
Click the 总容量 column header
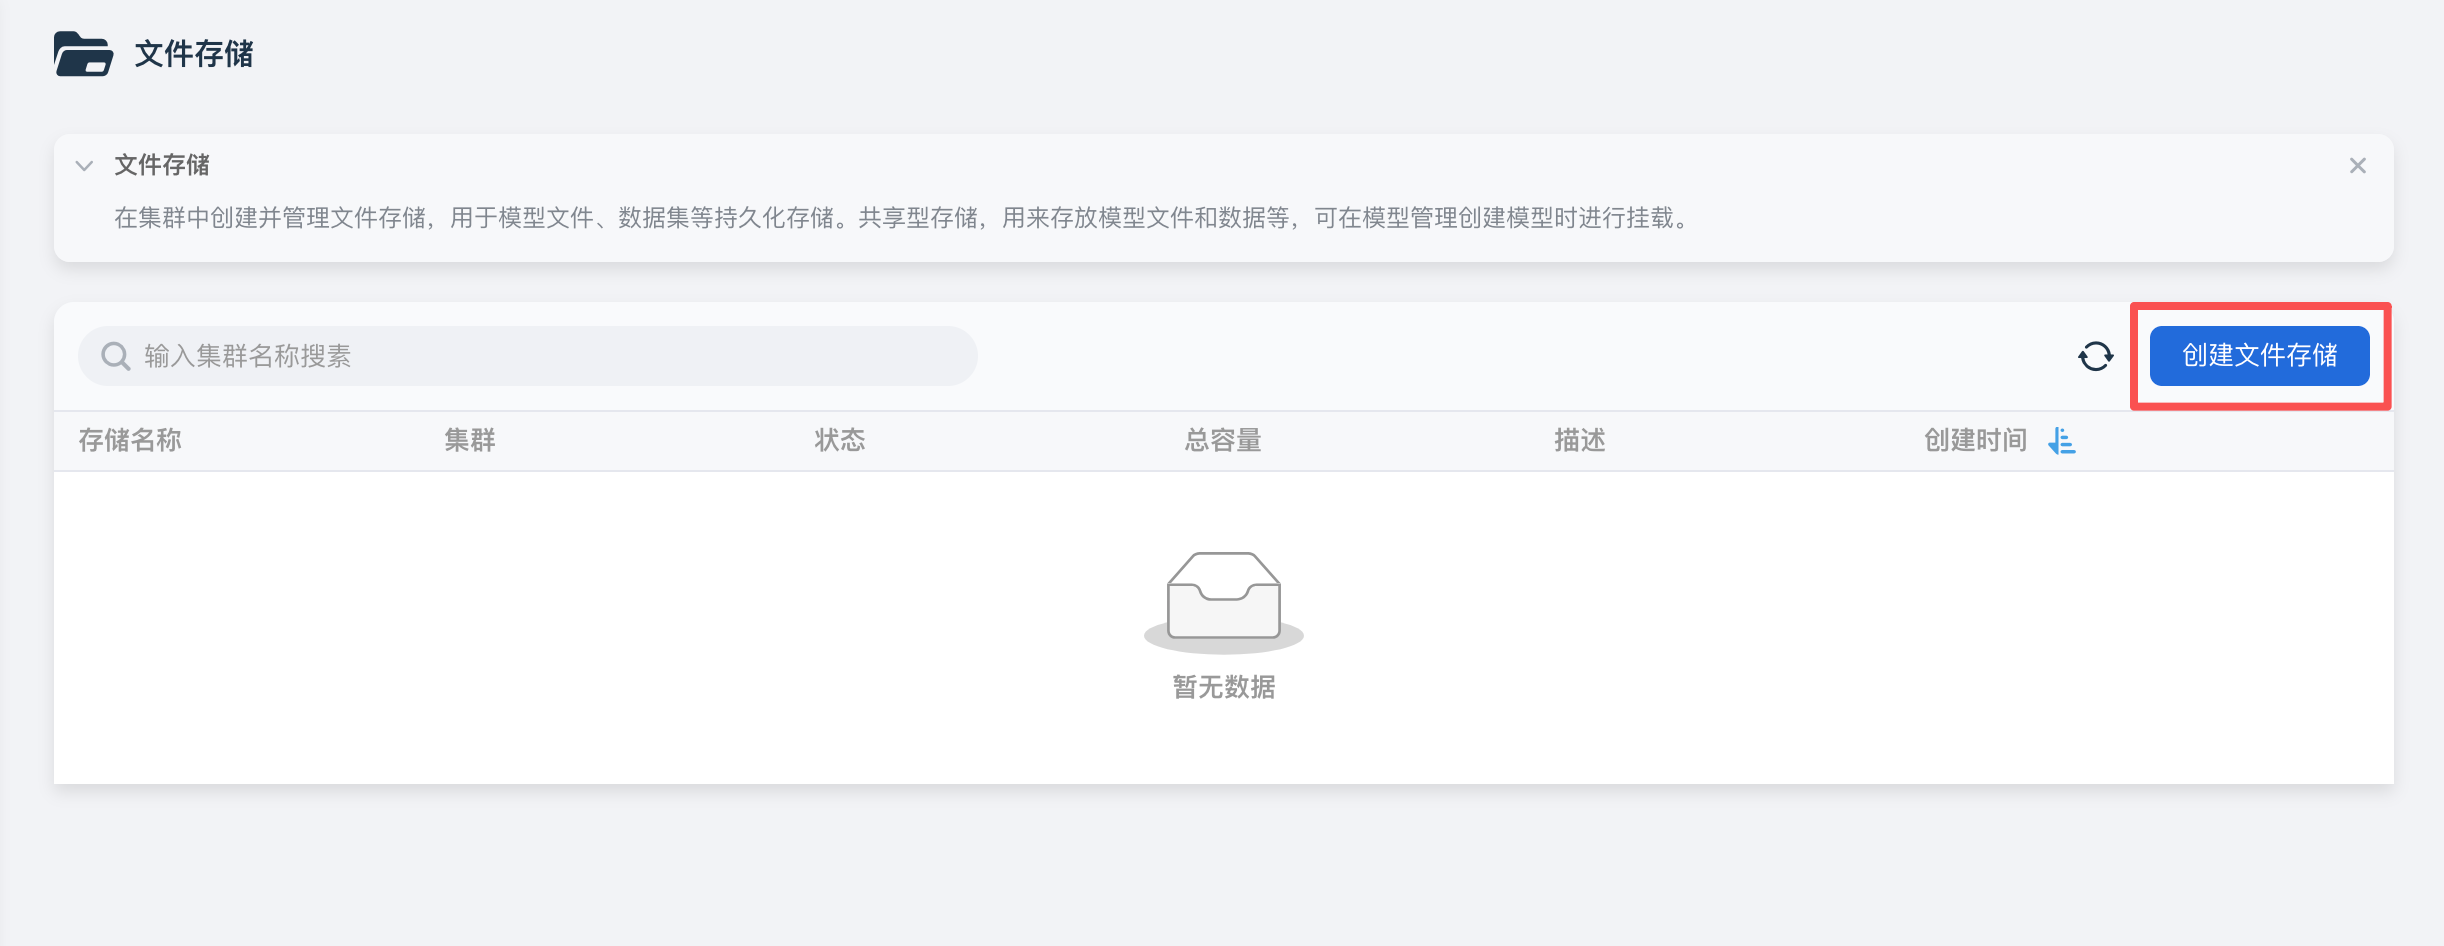click(x=1222, y=440)
